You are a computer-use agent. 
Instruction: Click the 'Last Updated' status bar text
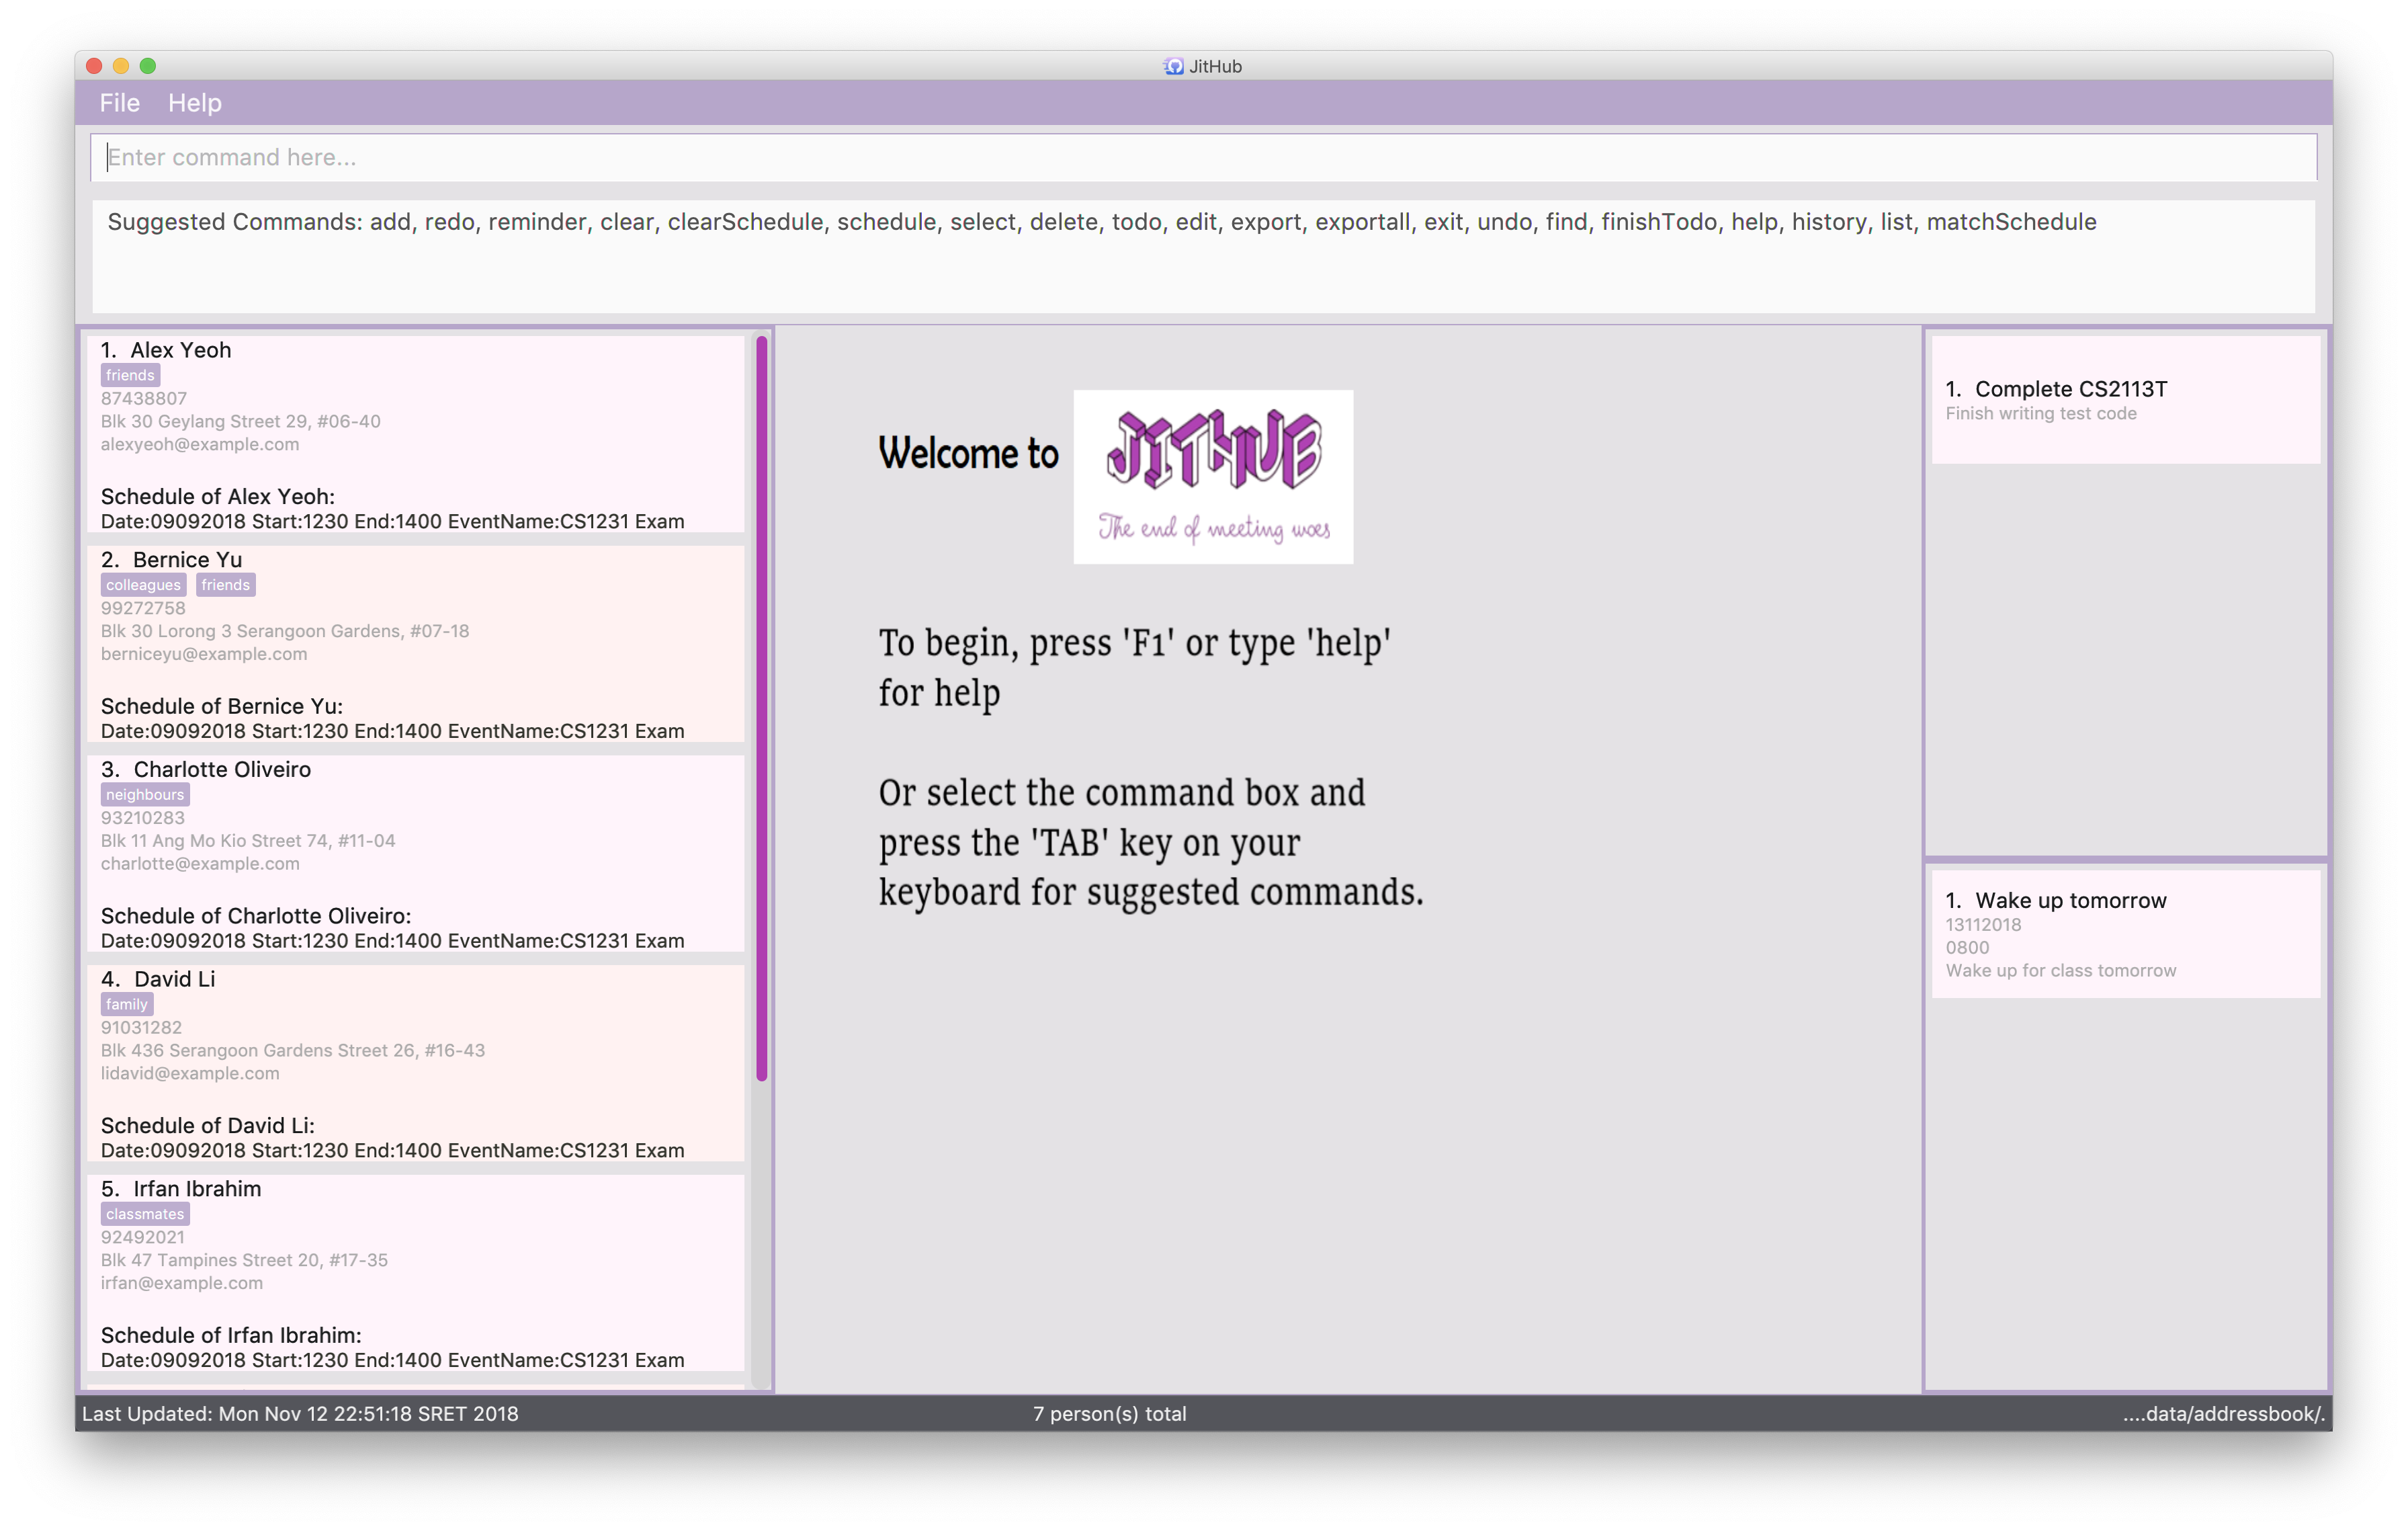pos(300,1414)
